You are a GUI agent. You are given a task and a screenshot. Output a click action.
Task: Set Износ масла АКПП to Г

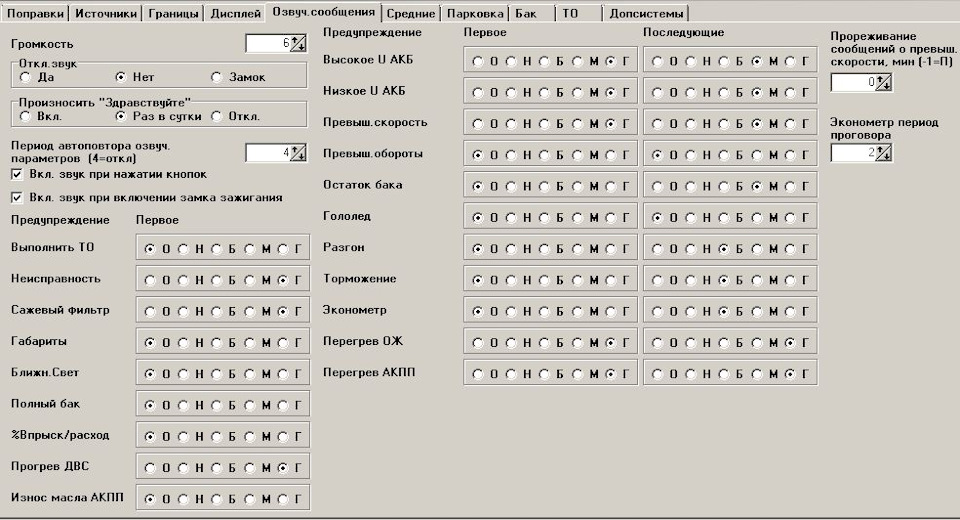(290, 499)
